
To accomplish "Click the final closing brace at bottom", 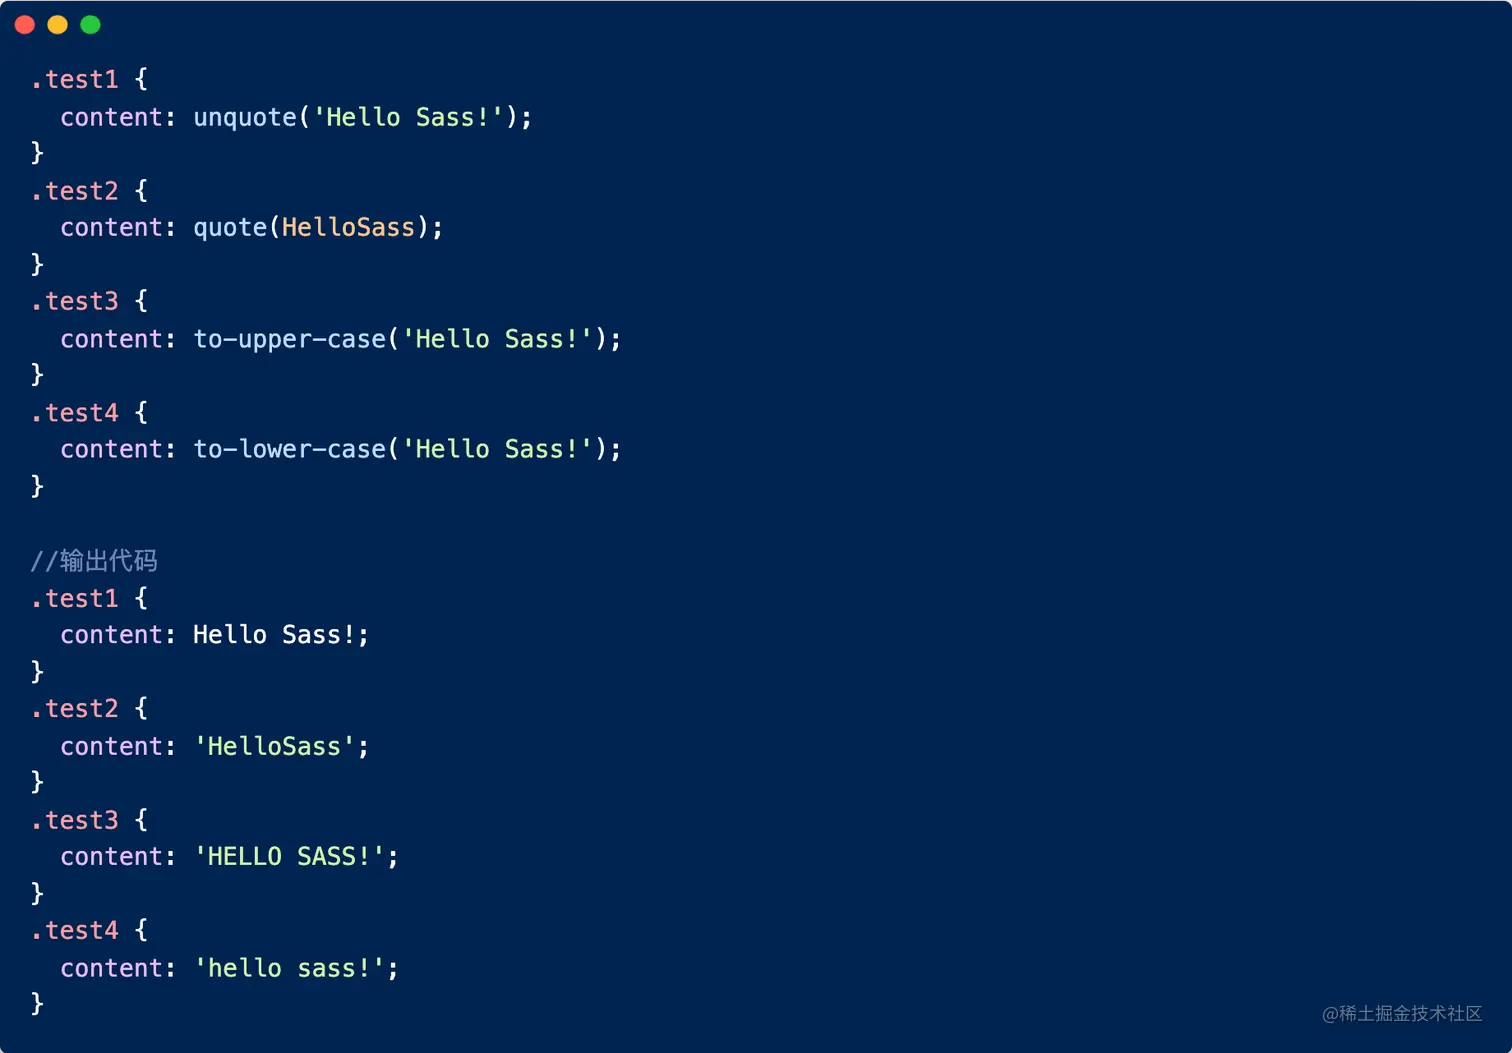I will 37,1003.
